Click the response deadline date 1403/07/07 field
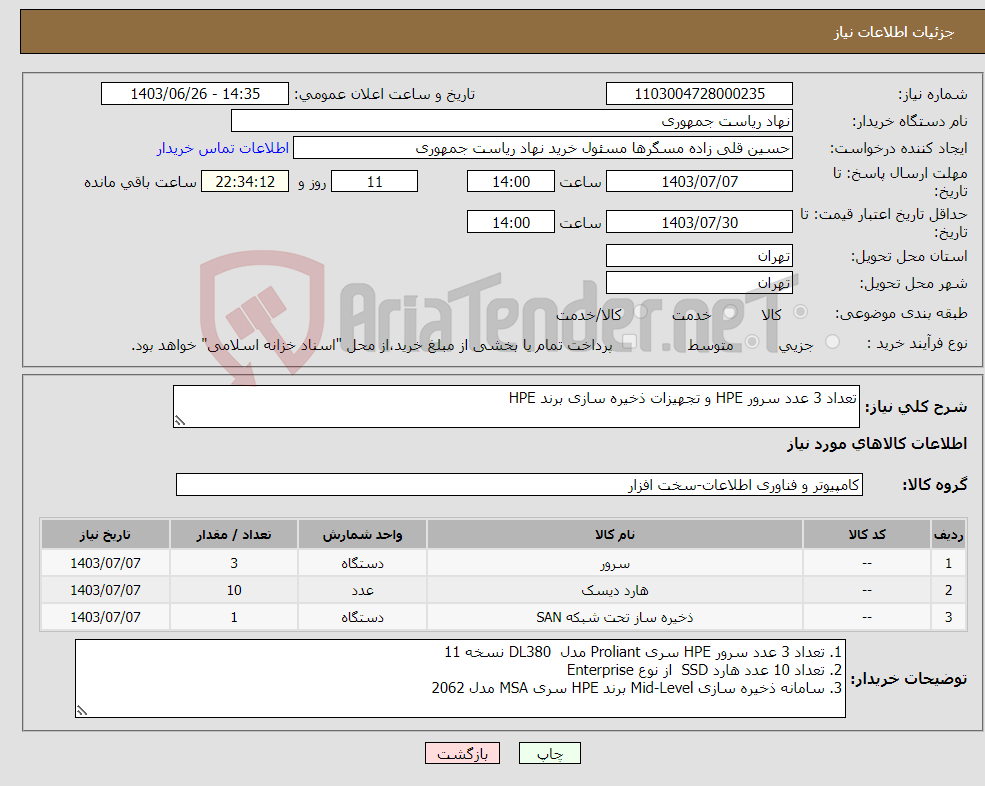 pos(699,182)
